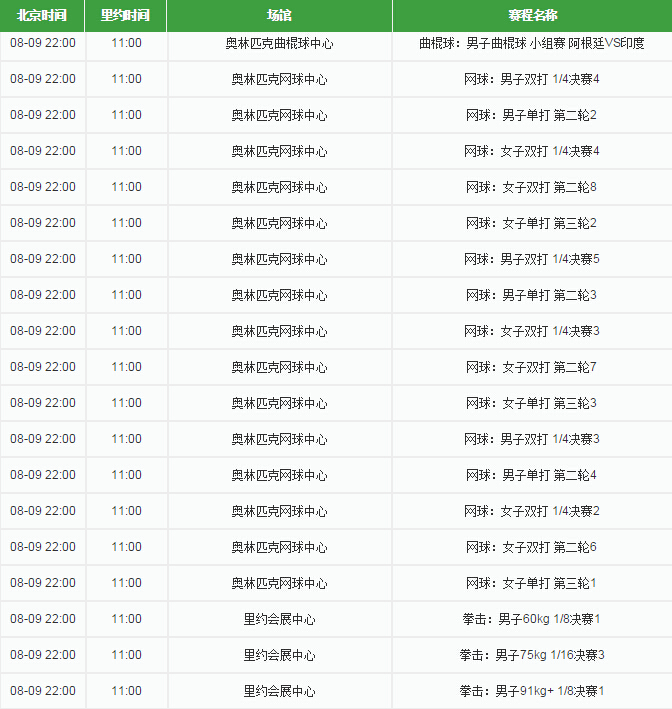Click 网球 女子双打 1/4决赛4 event
The width and height of the screenshot is (672, 709).
[532, 151]
